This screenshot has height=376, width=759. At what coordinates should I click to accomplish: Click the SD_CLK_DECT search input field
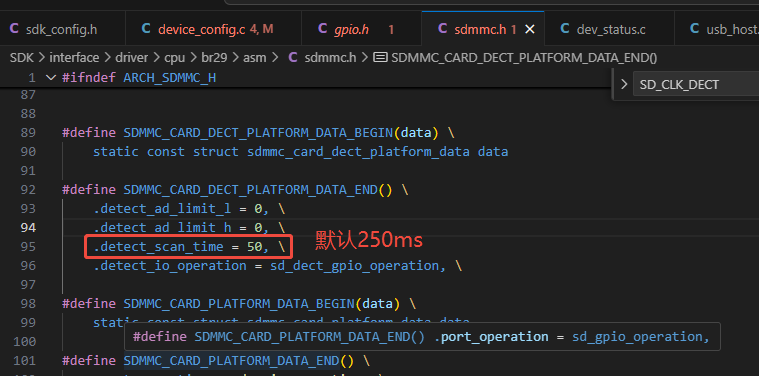(696, 85)
